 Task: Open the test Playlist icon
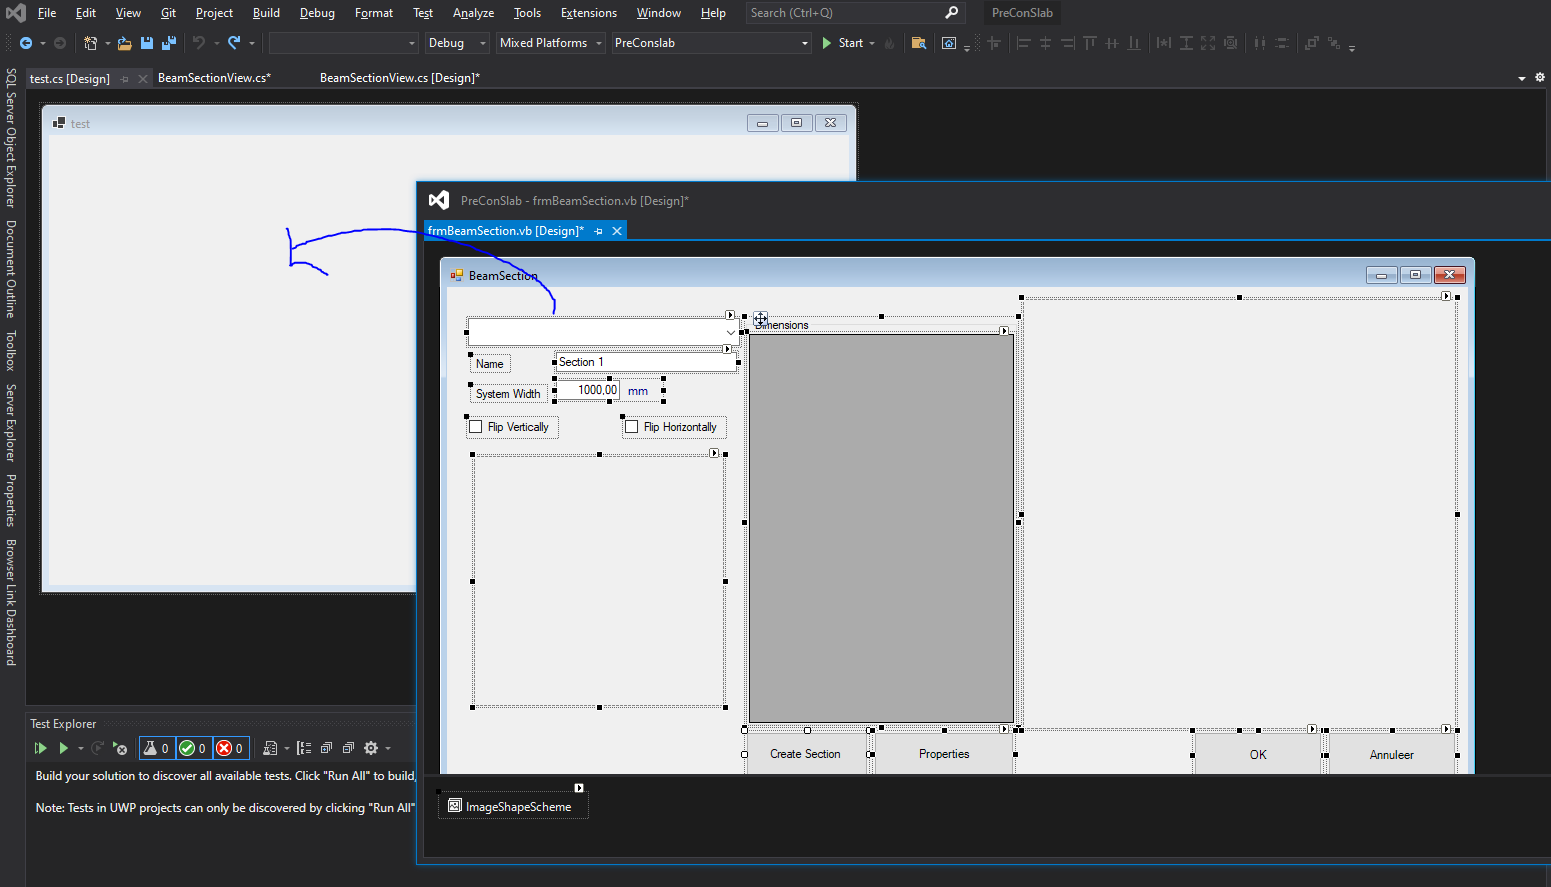click(270, 748)
